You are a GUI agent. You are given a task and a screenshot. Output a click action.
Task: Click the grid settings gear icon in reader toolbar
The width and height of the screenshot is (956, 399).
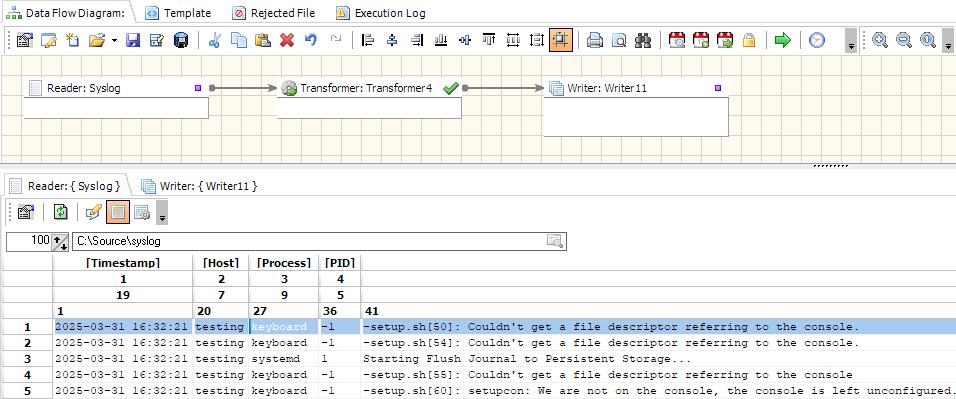(x=142, y=212)
